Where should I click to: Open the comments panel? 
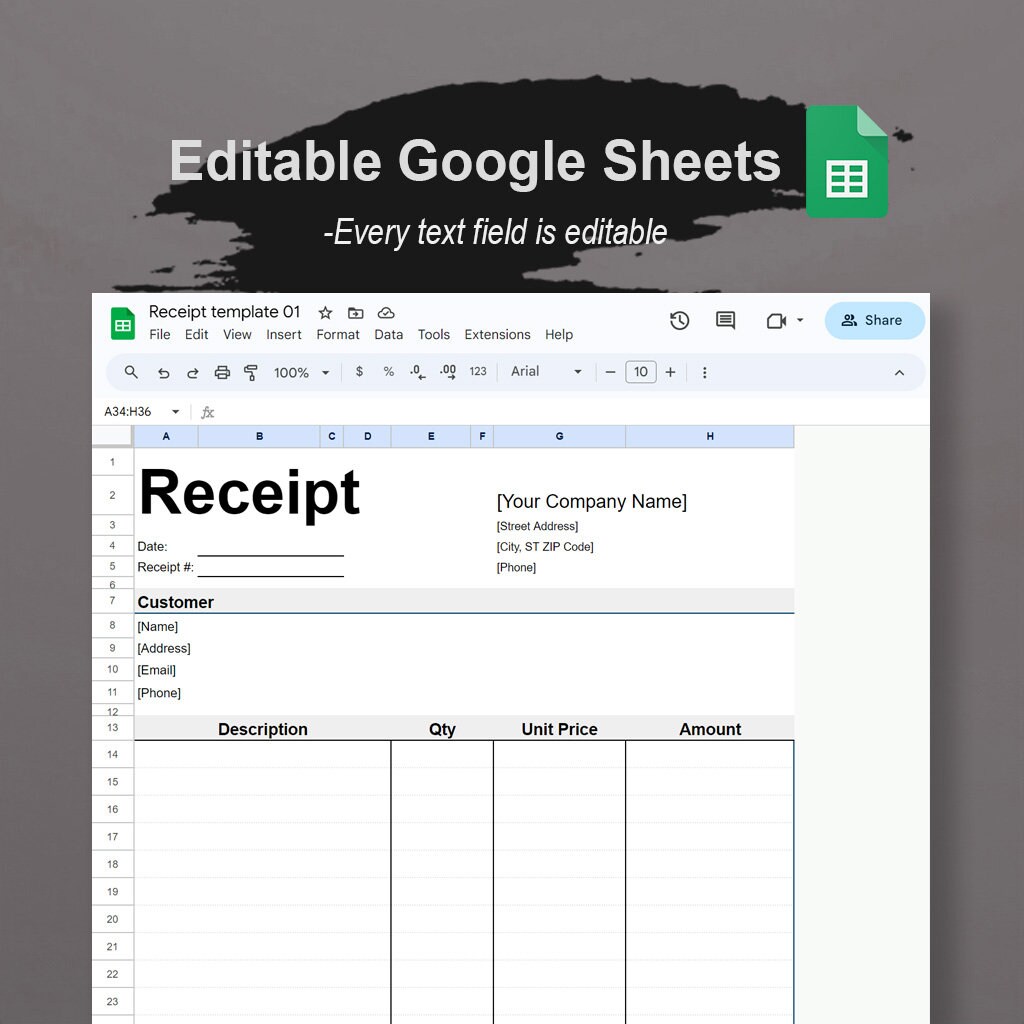click(x=723, y=320)
